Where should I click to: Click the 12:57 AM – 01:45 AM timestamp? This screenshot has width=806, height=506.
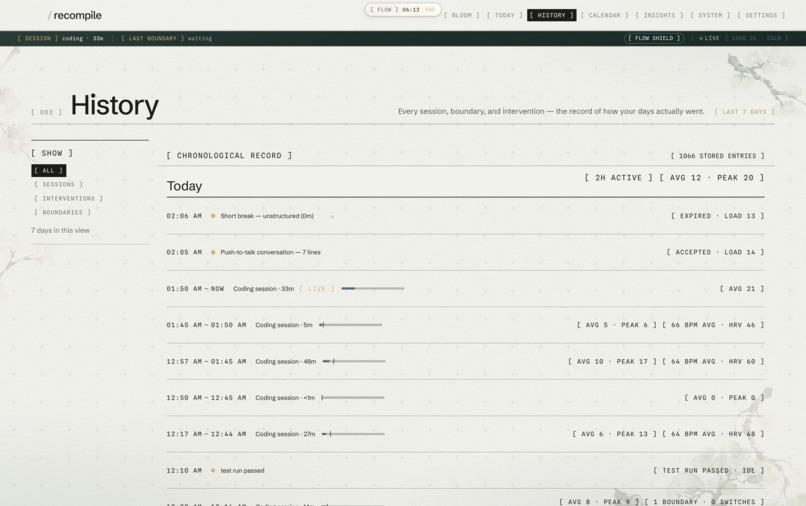click(x=206, y=362)
